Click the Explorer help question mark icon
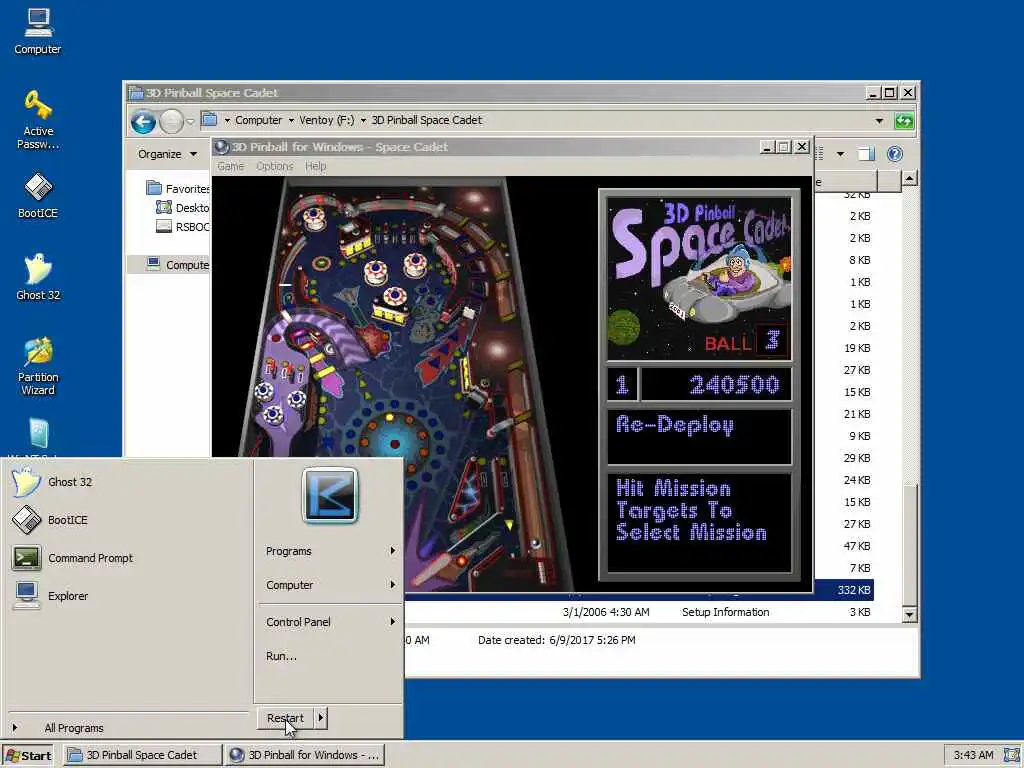The image size is (1024, 768). pos(895,154)
